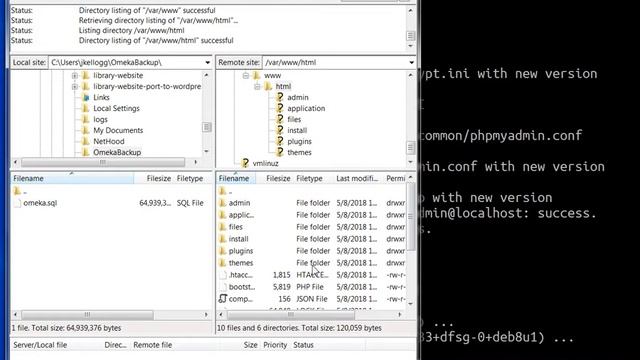Select the application folder in remote tree
640x360 pixels.
pyautogui.click(x=306, y=109)
